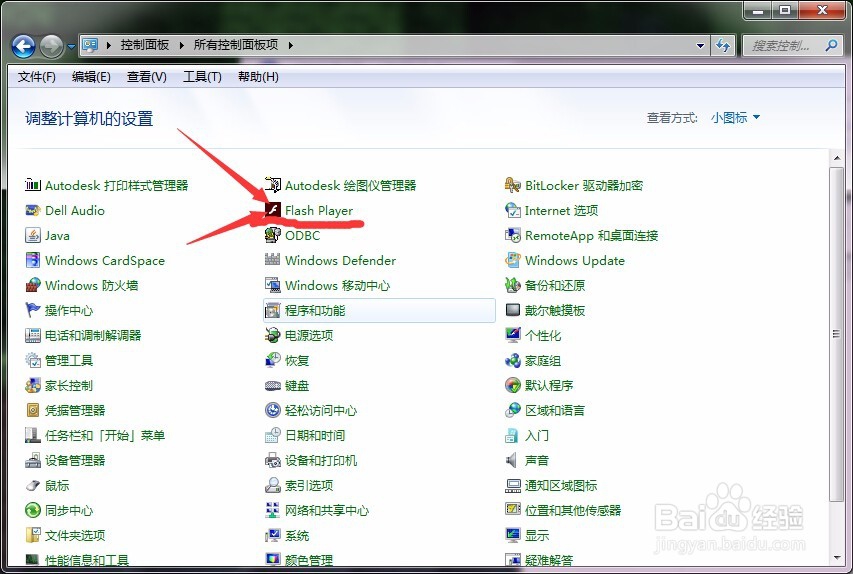Click the scrollbar up arrow
Viewport: 853px width, 574px height.
coord(836,158)
